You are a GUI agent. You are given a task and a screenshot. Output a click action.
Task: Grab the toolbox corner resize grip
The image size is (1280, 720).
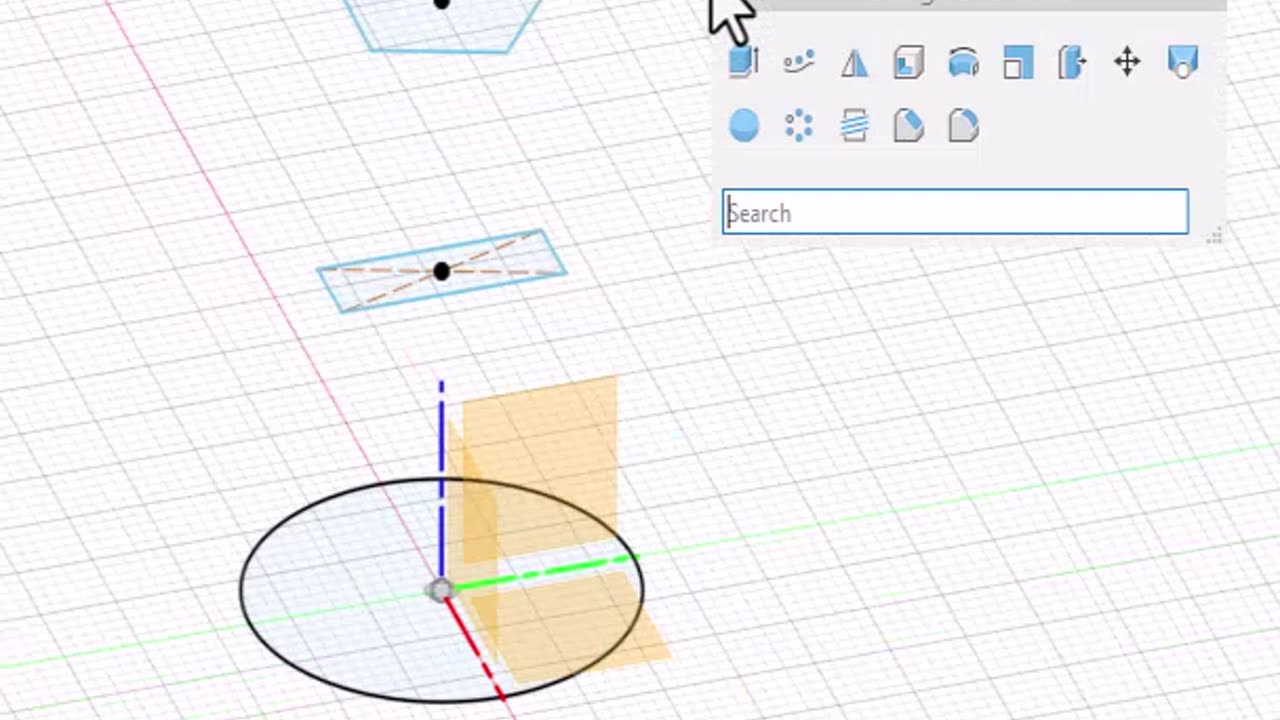pyautogui.click(x=1215, y=235)
